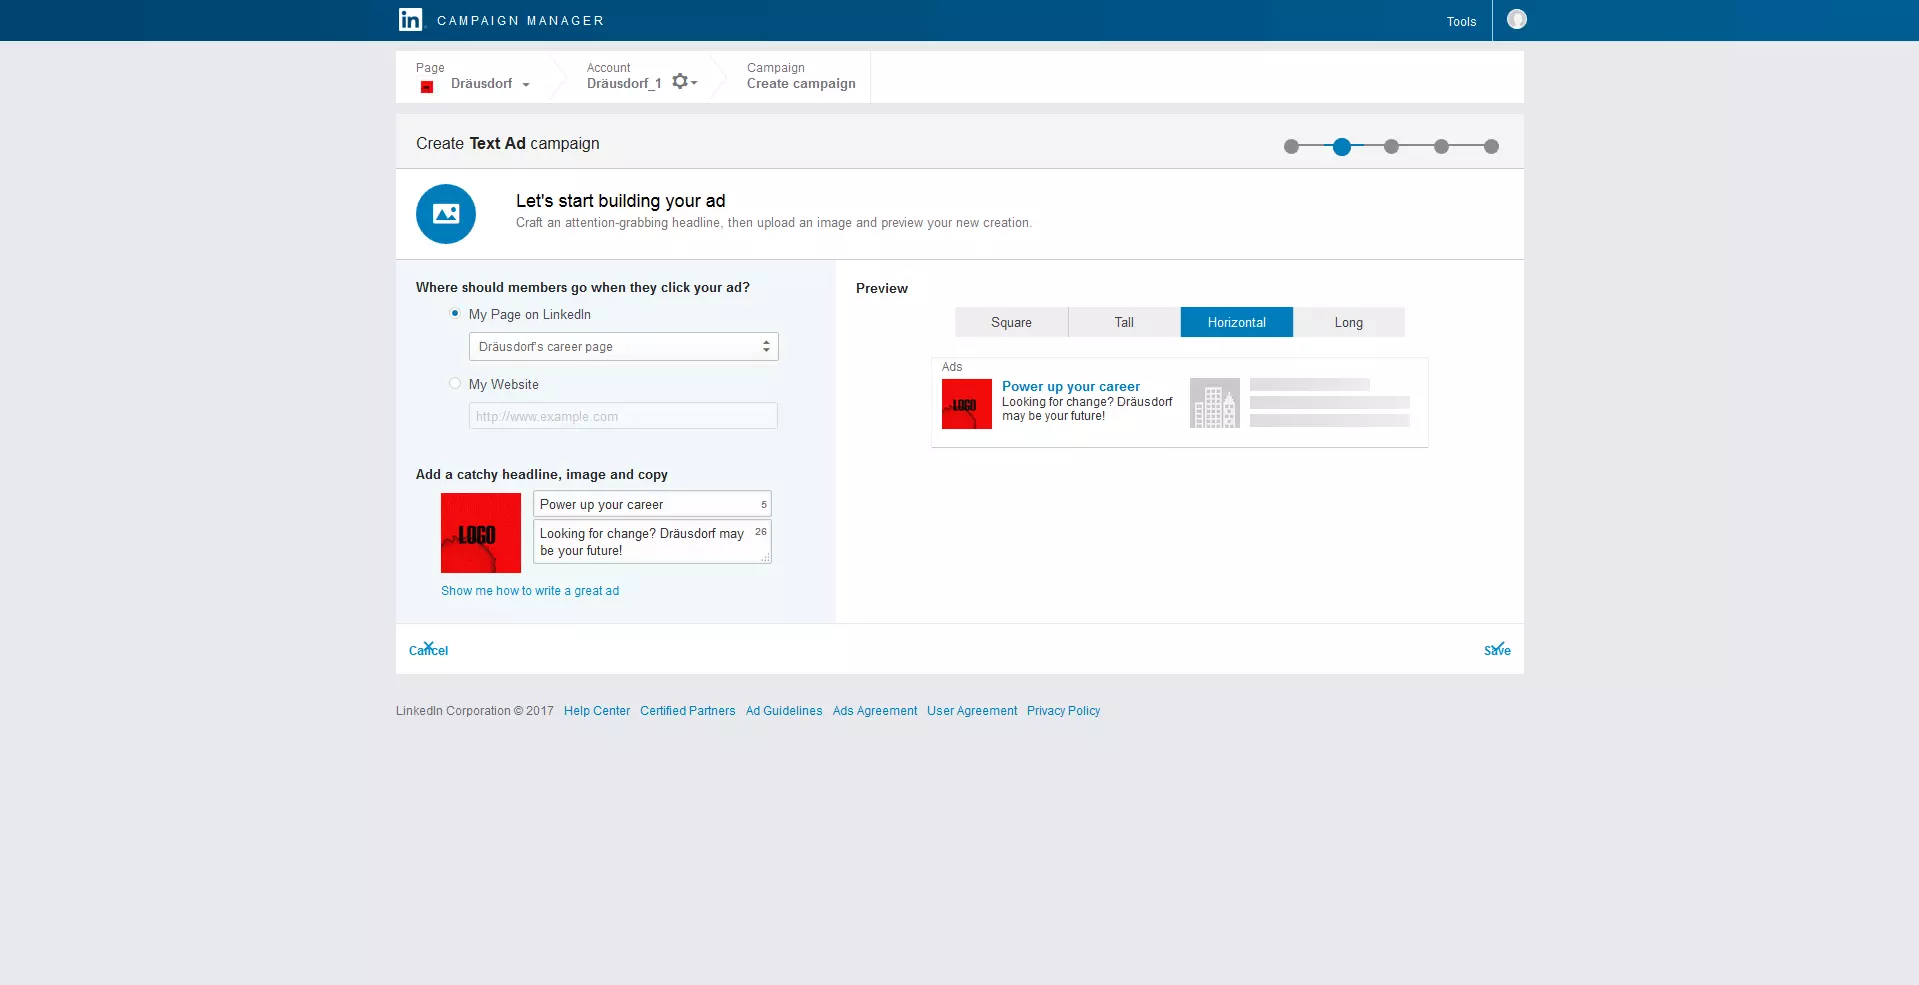Viewport: 1919px width, 985px height.
Task: Click preview ad text 'Looking for change?'
Action: point(1058,402)
